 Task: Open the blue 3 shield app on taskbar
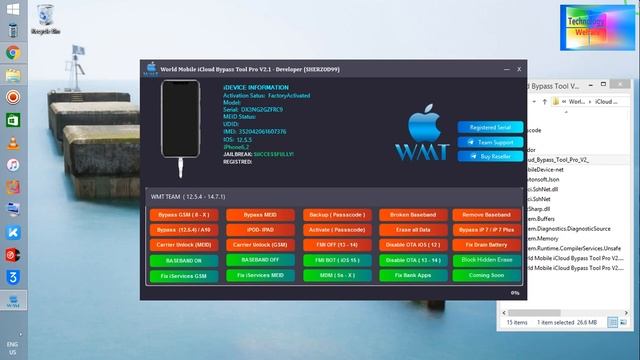click(x=13, y=278)
